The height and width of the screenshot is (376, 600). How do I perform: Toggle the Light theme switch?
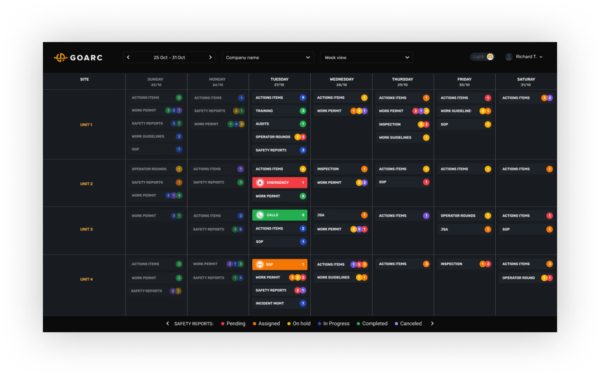pyautogui.click(x=482, y=57)
